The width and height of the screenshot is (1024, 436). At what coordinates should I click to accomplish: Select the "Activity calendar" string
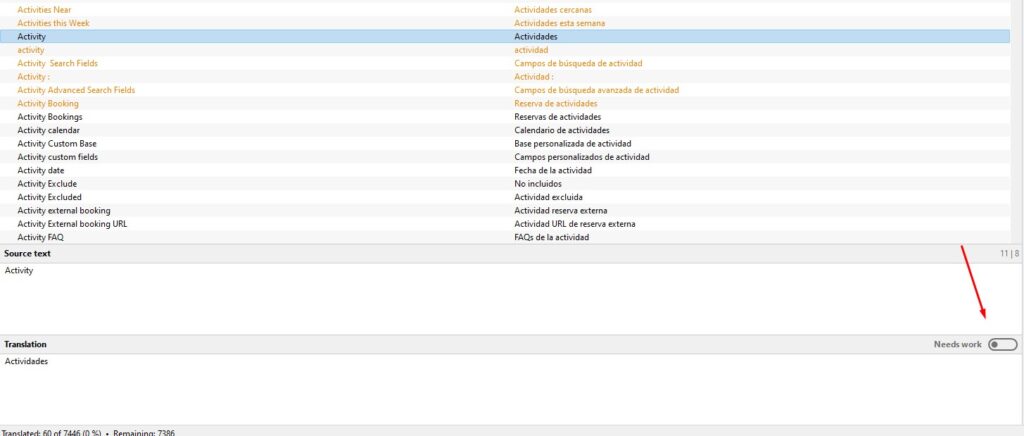[x=49, y=130]
